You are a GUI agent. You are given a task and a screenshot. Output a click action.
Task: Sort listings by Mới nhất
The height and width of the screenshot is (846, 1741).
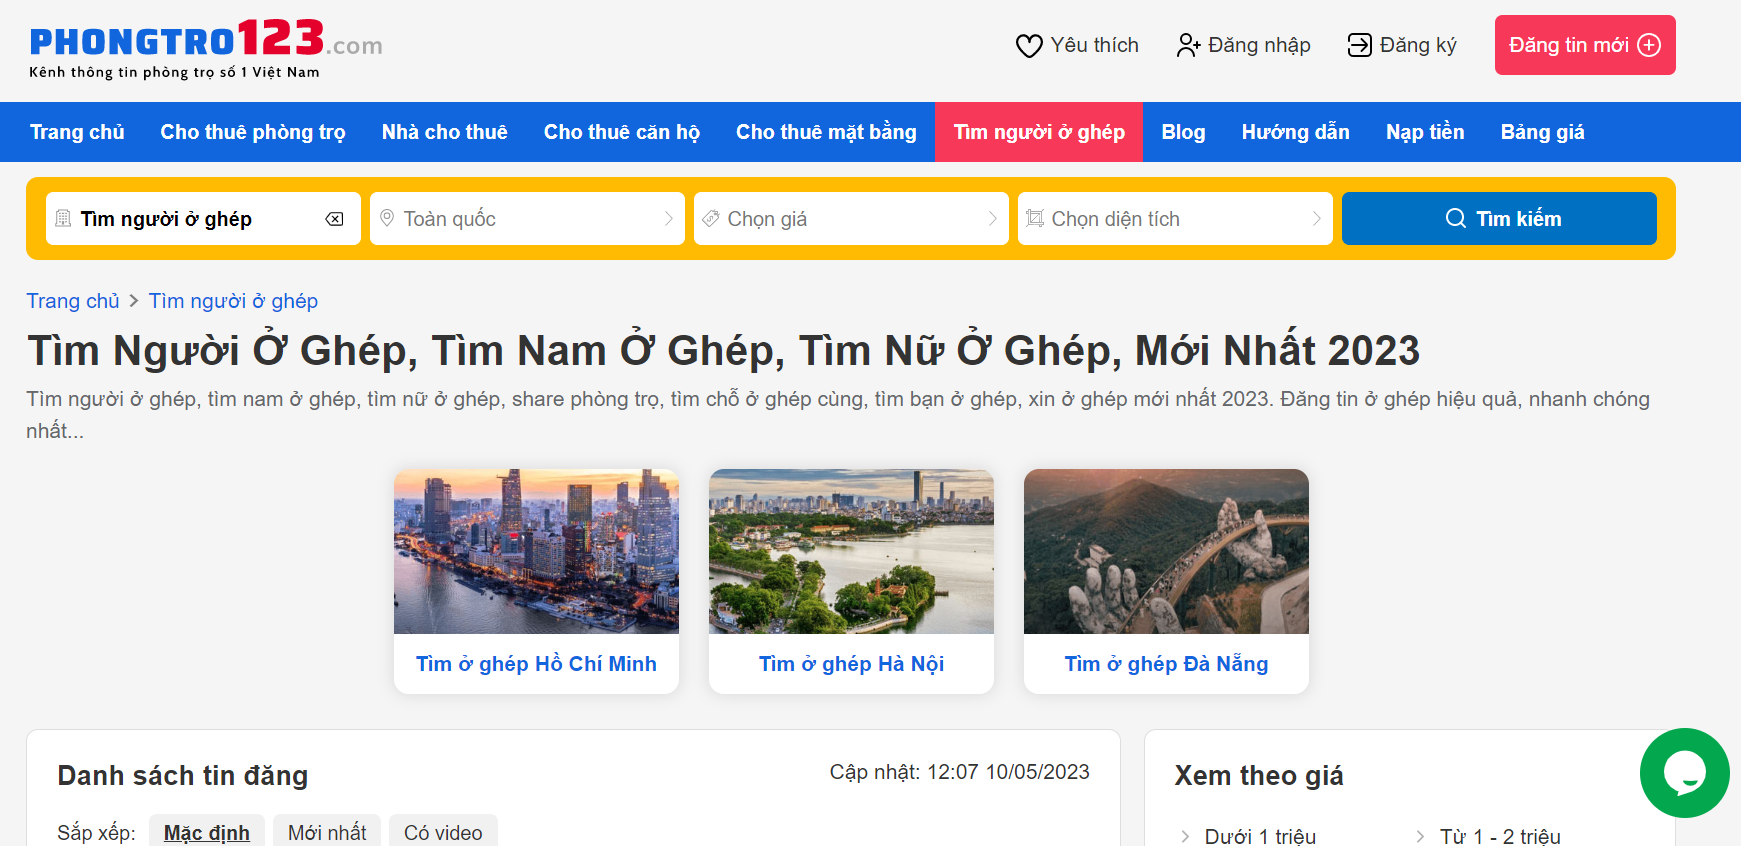pyautogui.click(x=327, y=832)
